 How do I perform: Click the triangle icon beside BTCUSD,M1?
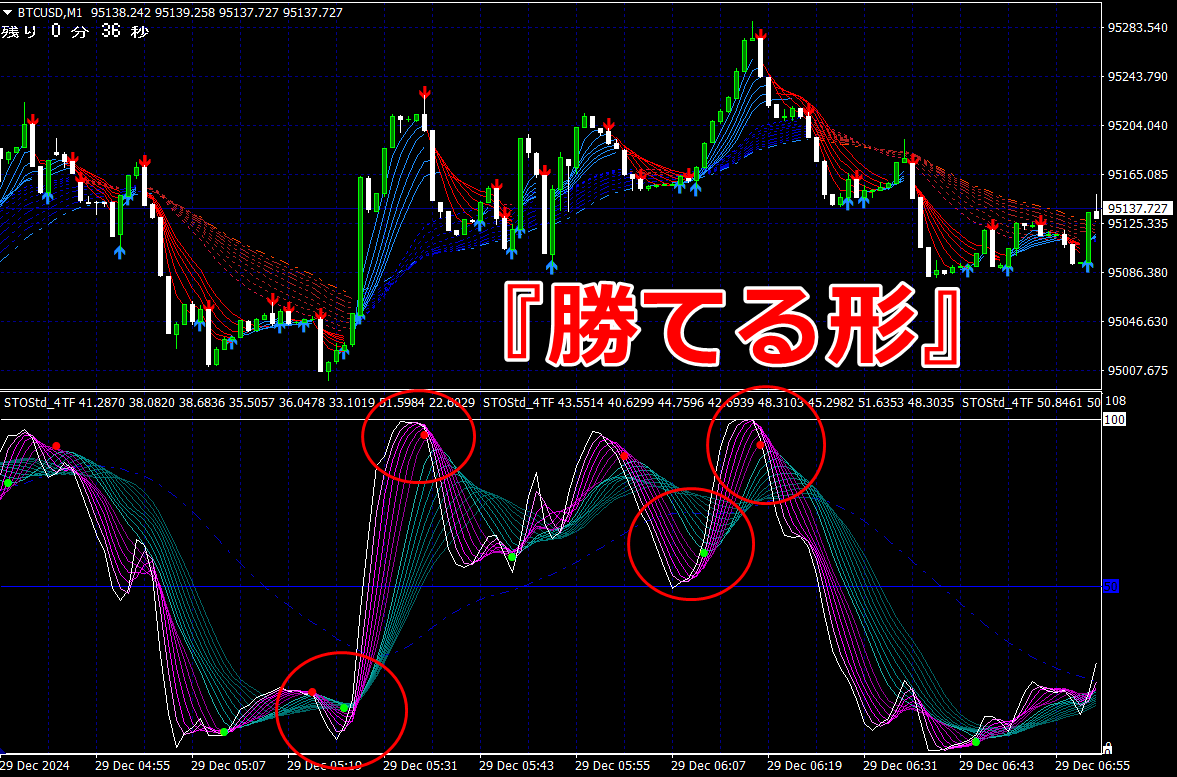point(8,13)
